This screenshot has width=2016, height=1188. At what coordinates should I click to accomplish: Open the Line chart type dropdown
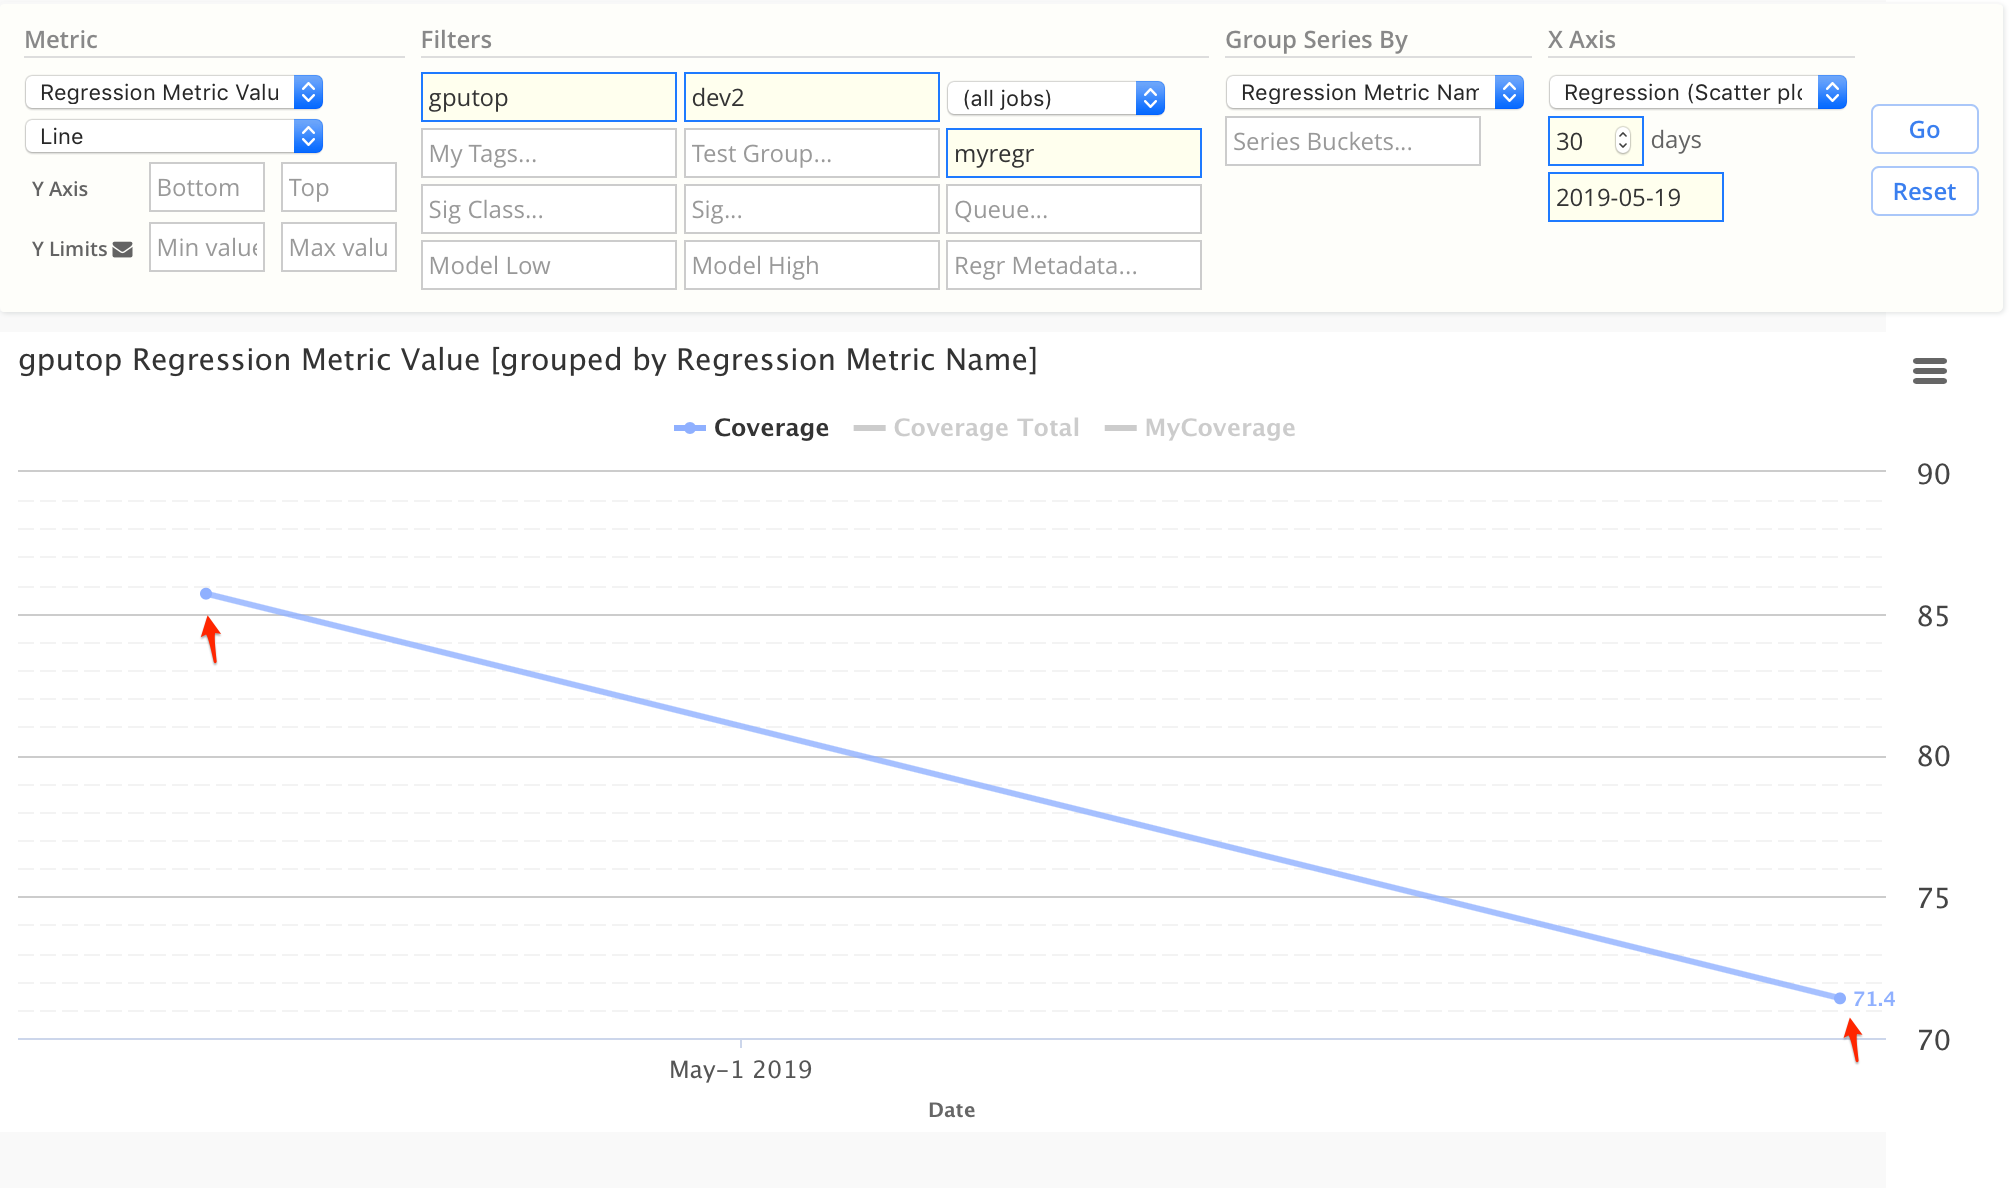click(174, 136)
